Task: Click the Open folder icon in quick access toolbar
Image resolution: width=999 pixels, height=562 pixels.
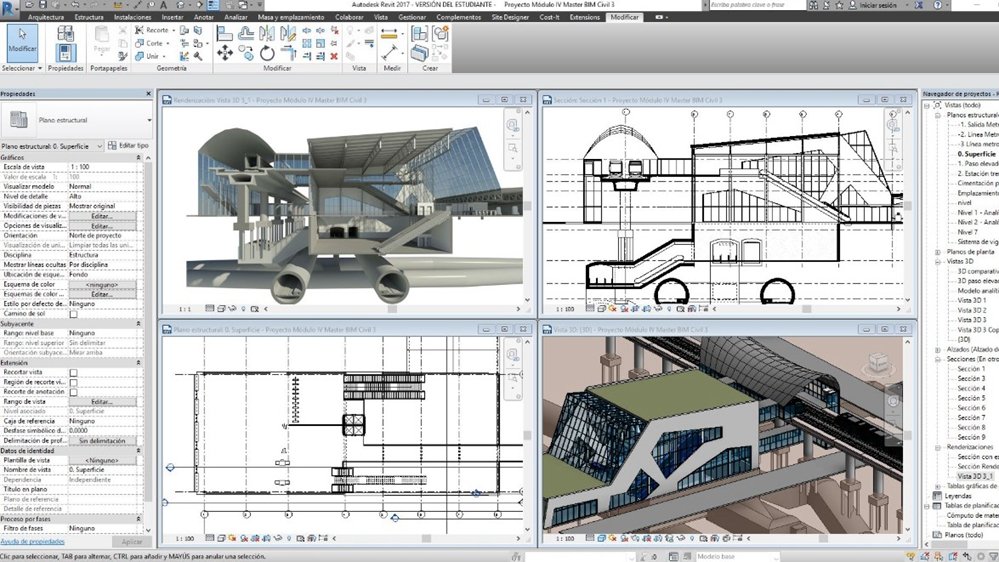Action: point(30,4)
